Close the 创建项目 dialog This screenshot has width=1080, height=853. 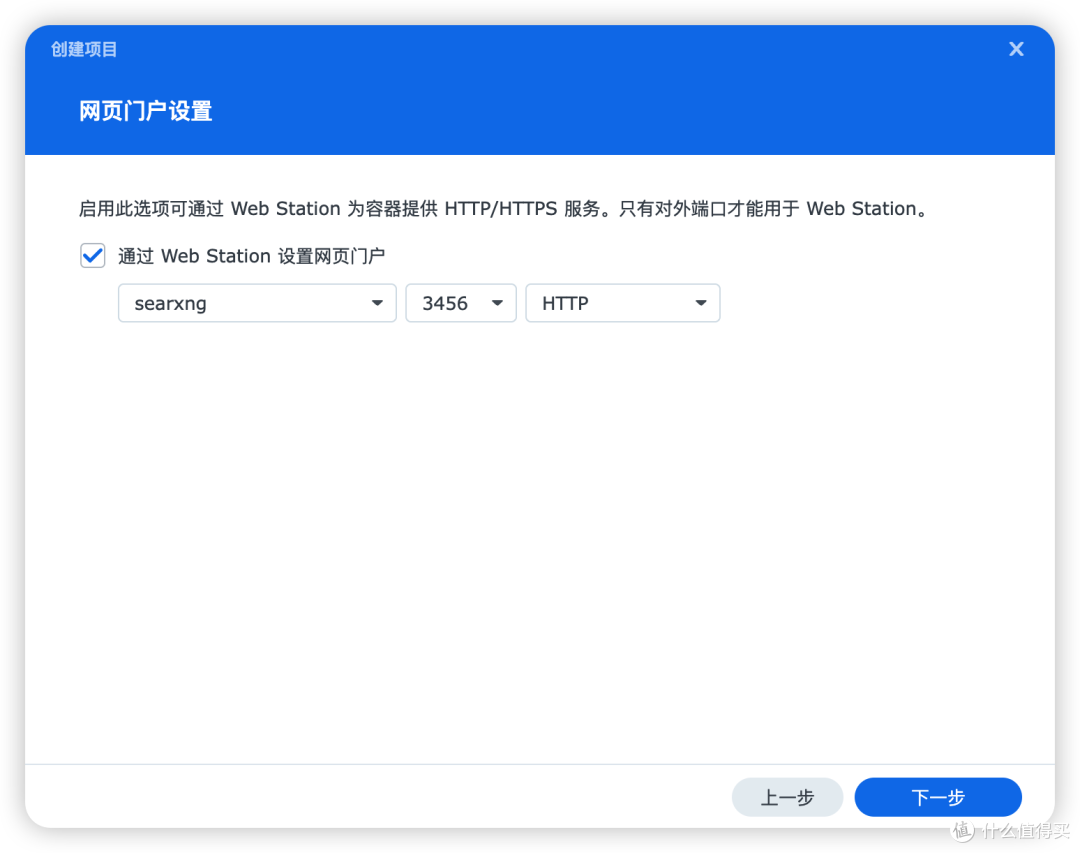tap(1016, 49)
